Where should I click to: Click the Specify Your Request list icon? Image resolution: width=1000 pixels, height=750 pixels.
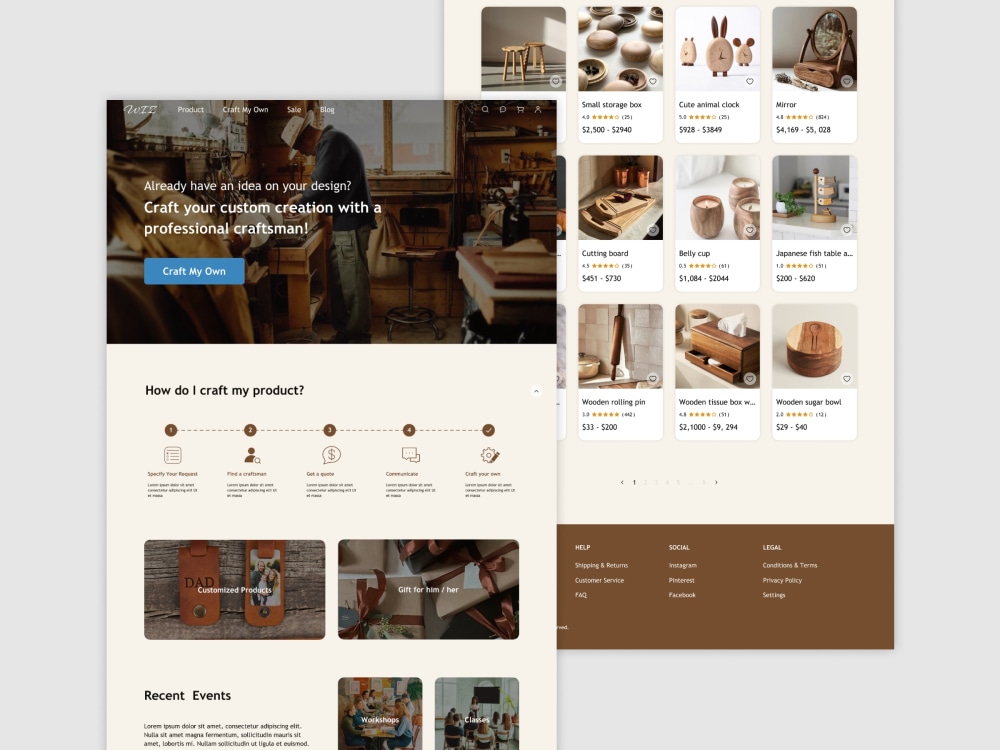173,455
